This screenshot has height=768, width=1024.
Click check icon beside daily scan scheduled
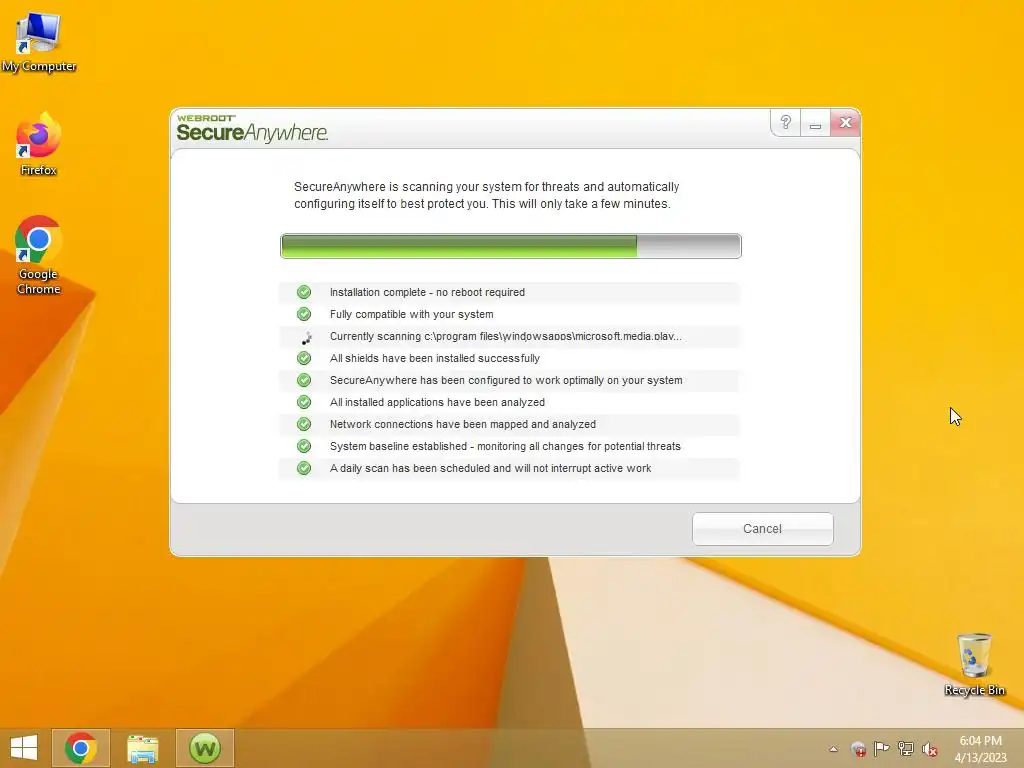pyautogui.click(x=304, y=468)
